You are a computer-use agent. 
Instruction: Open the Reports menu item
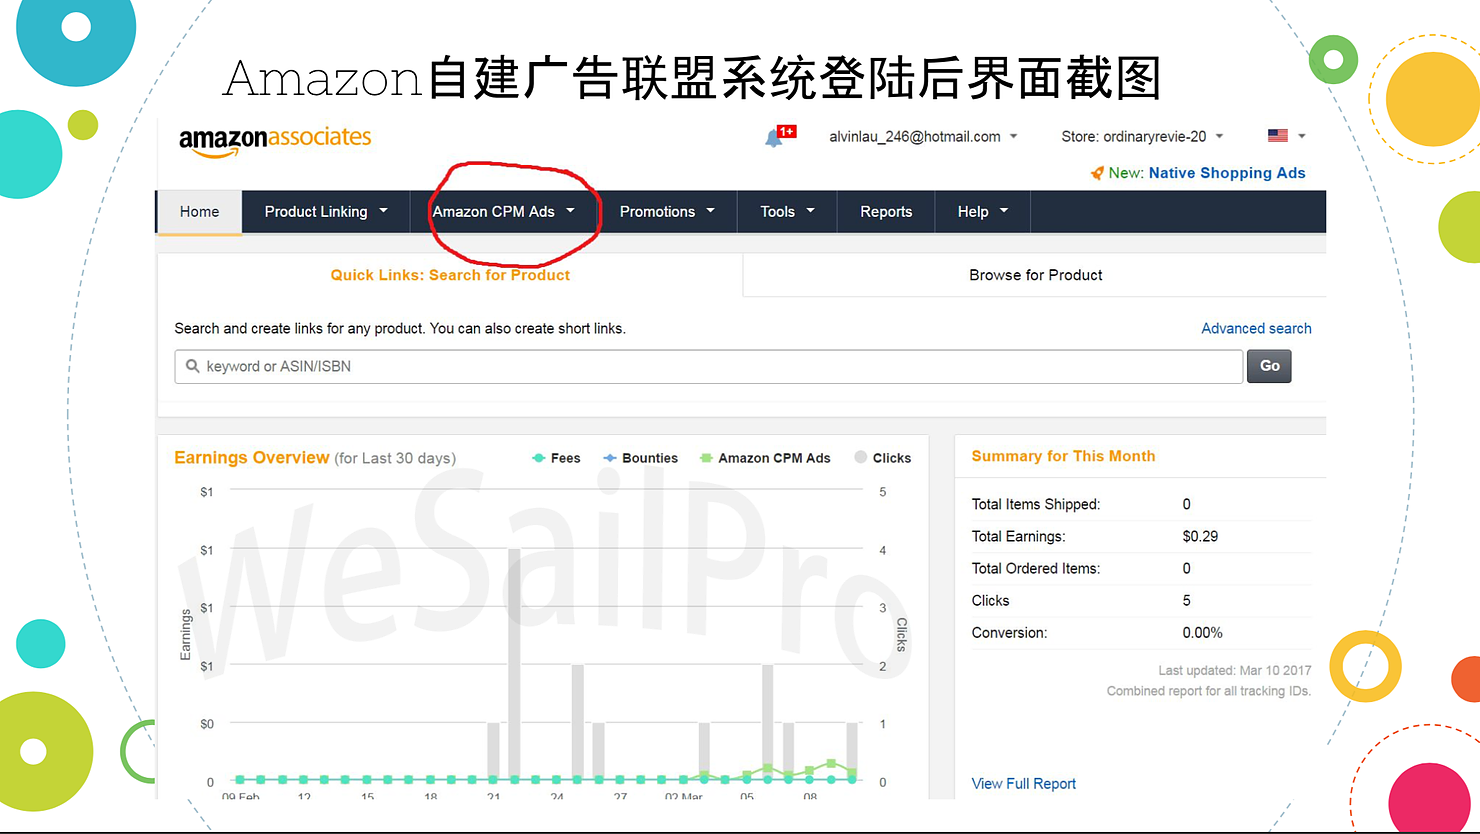(886, 212)
